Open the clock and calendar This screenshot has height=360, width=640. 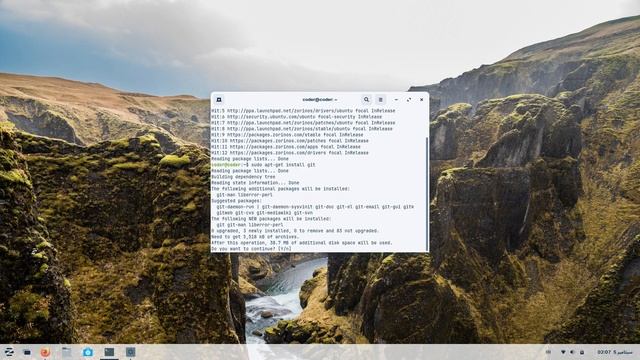(614, 352)
